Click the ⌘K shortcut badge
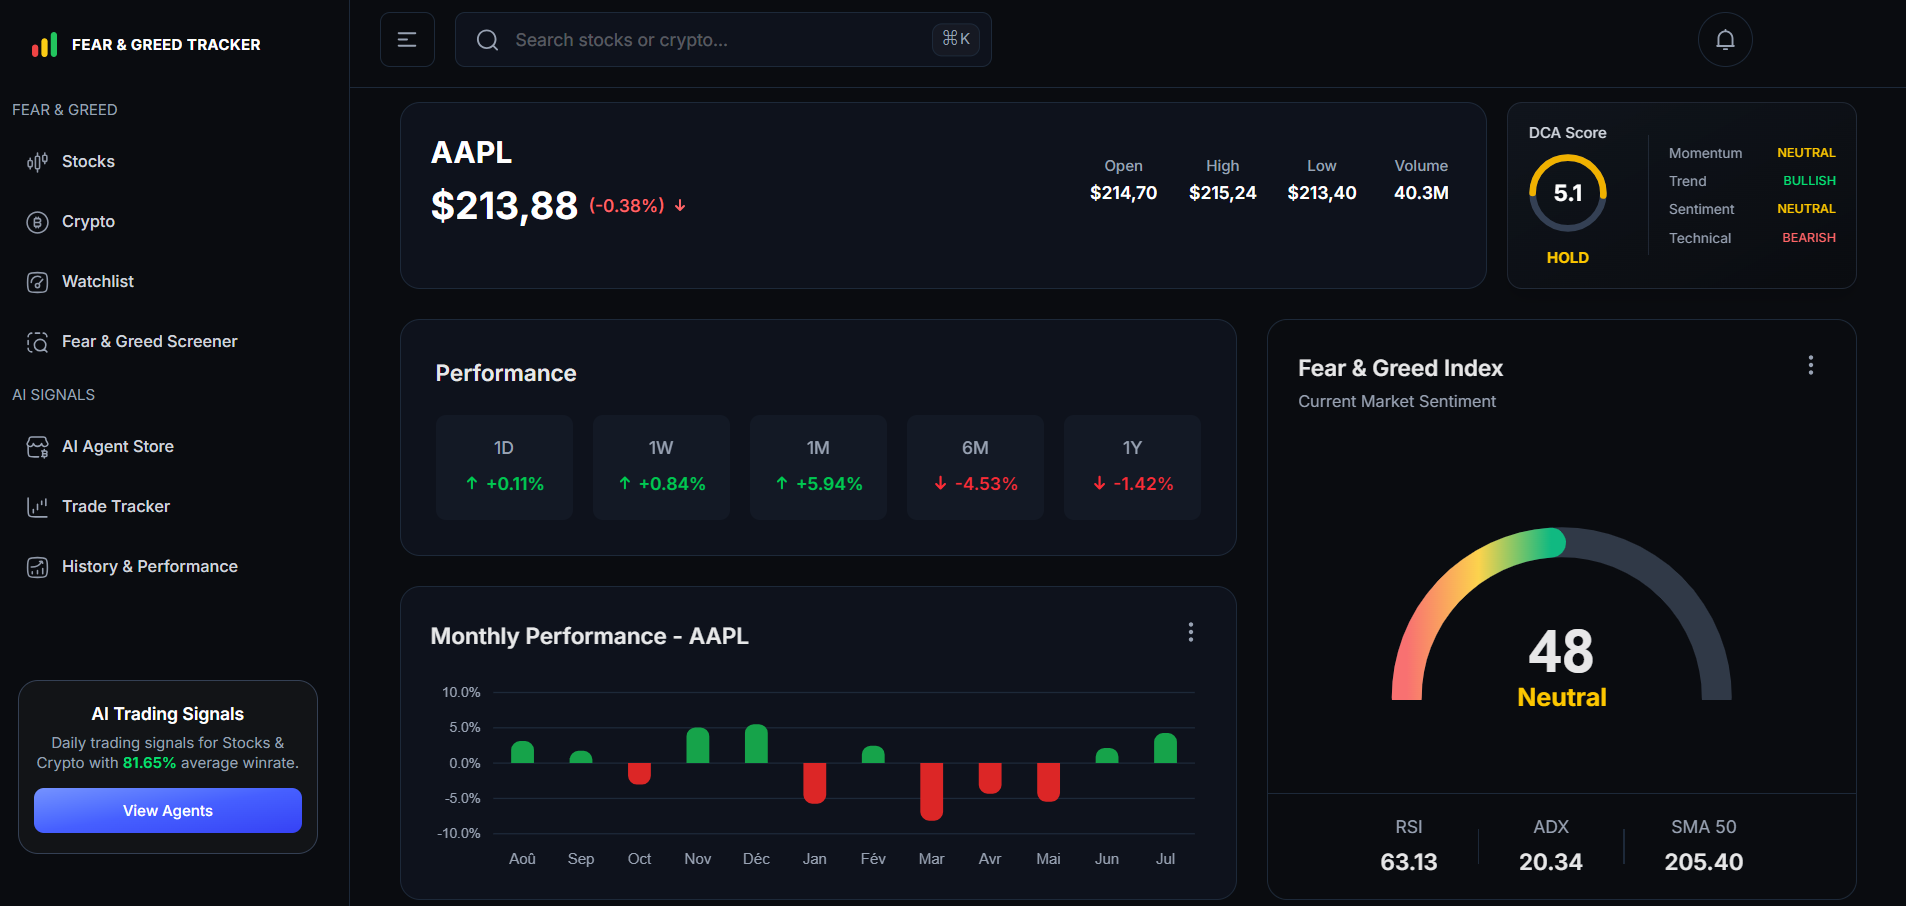The image size is (1906, 906). click(956, 39)
